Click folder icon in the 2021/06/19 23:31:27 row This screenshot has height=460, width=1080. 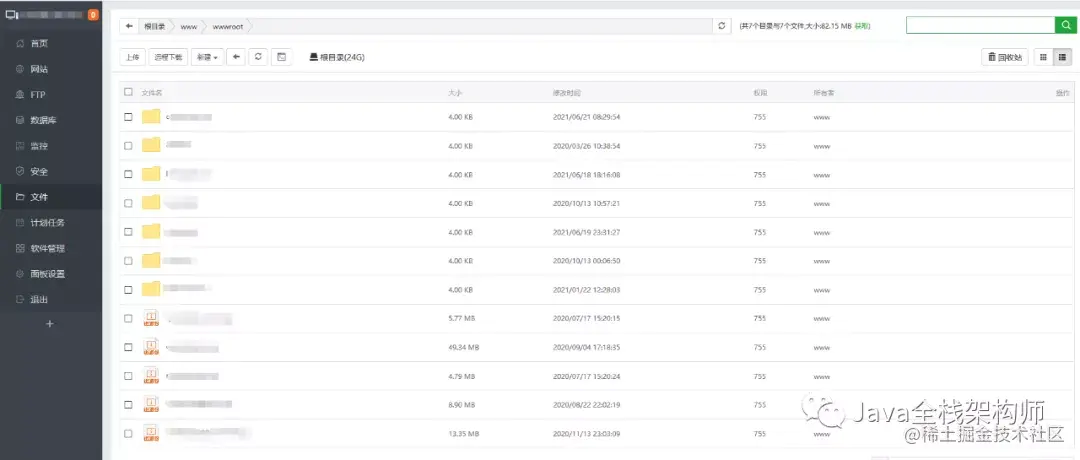151,232
